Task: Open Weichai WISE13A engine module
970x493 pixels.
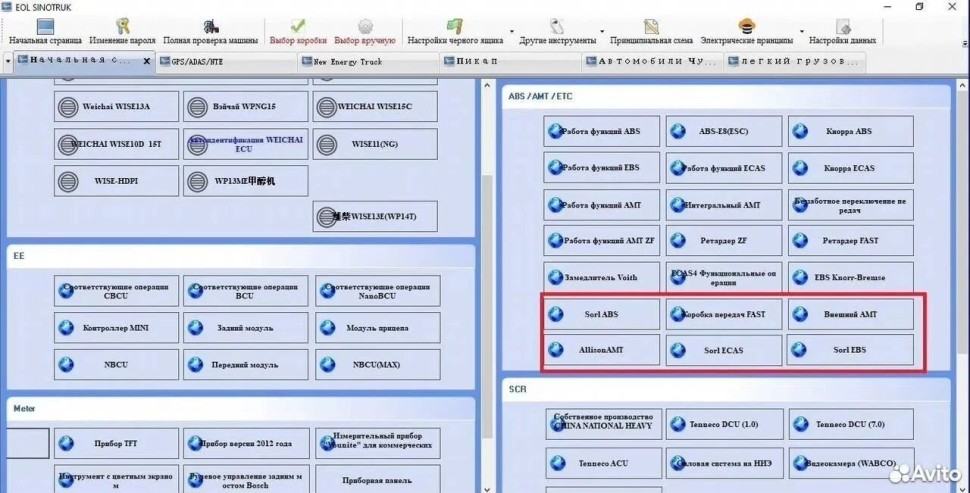Action: (116, 106)
